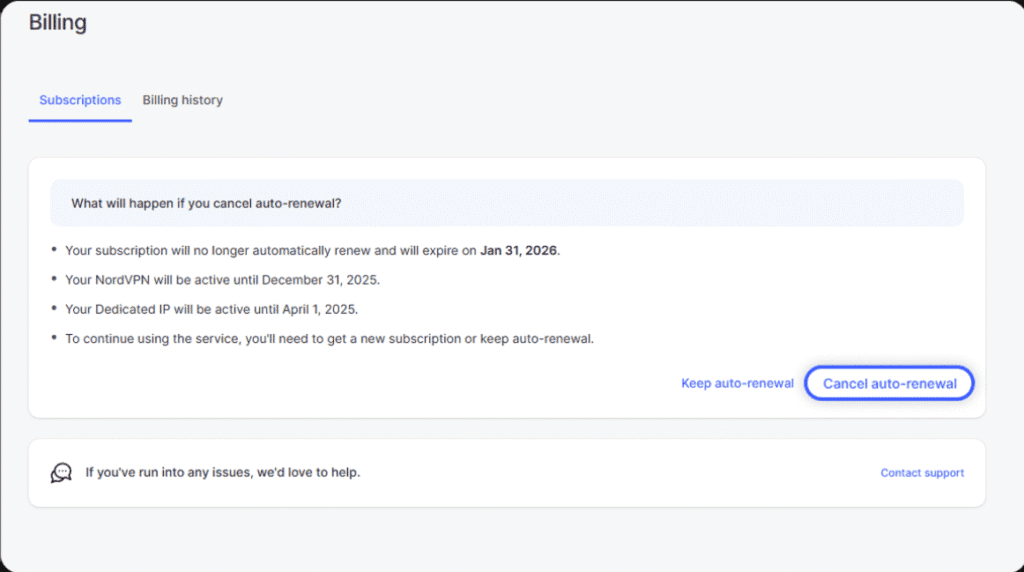
Task: Select the Subscriptions tab
Action: tap(80, 100)
